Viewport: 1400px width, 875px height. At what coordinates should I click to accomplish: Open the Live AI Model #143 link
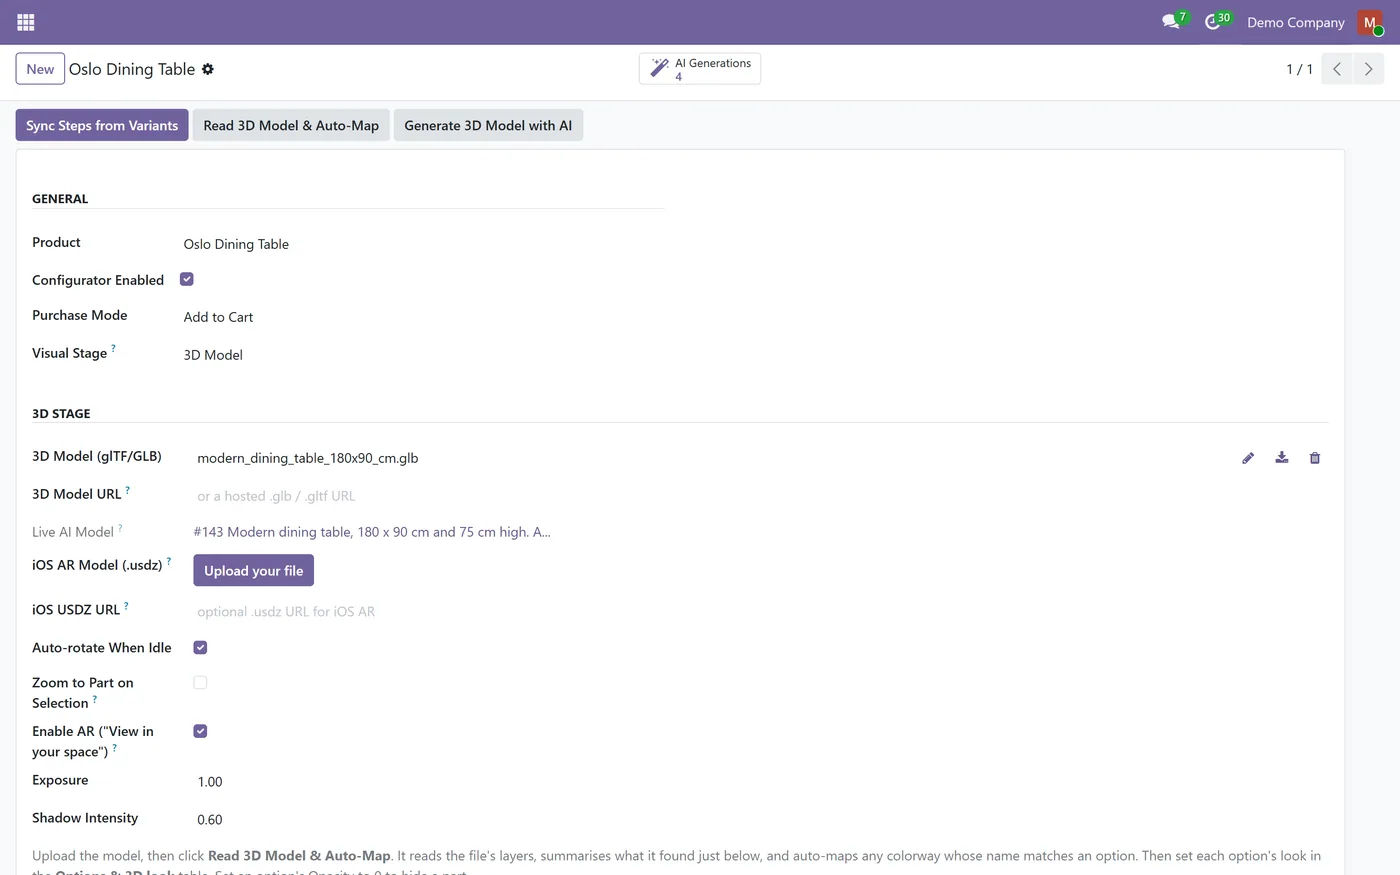pos(372,532)
